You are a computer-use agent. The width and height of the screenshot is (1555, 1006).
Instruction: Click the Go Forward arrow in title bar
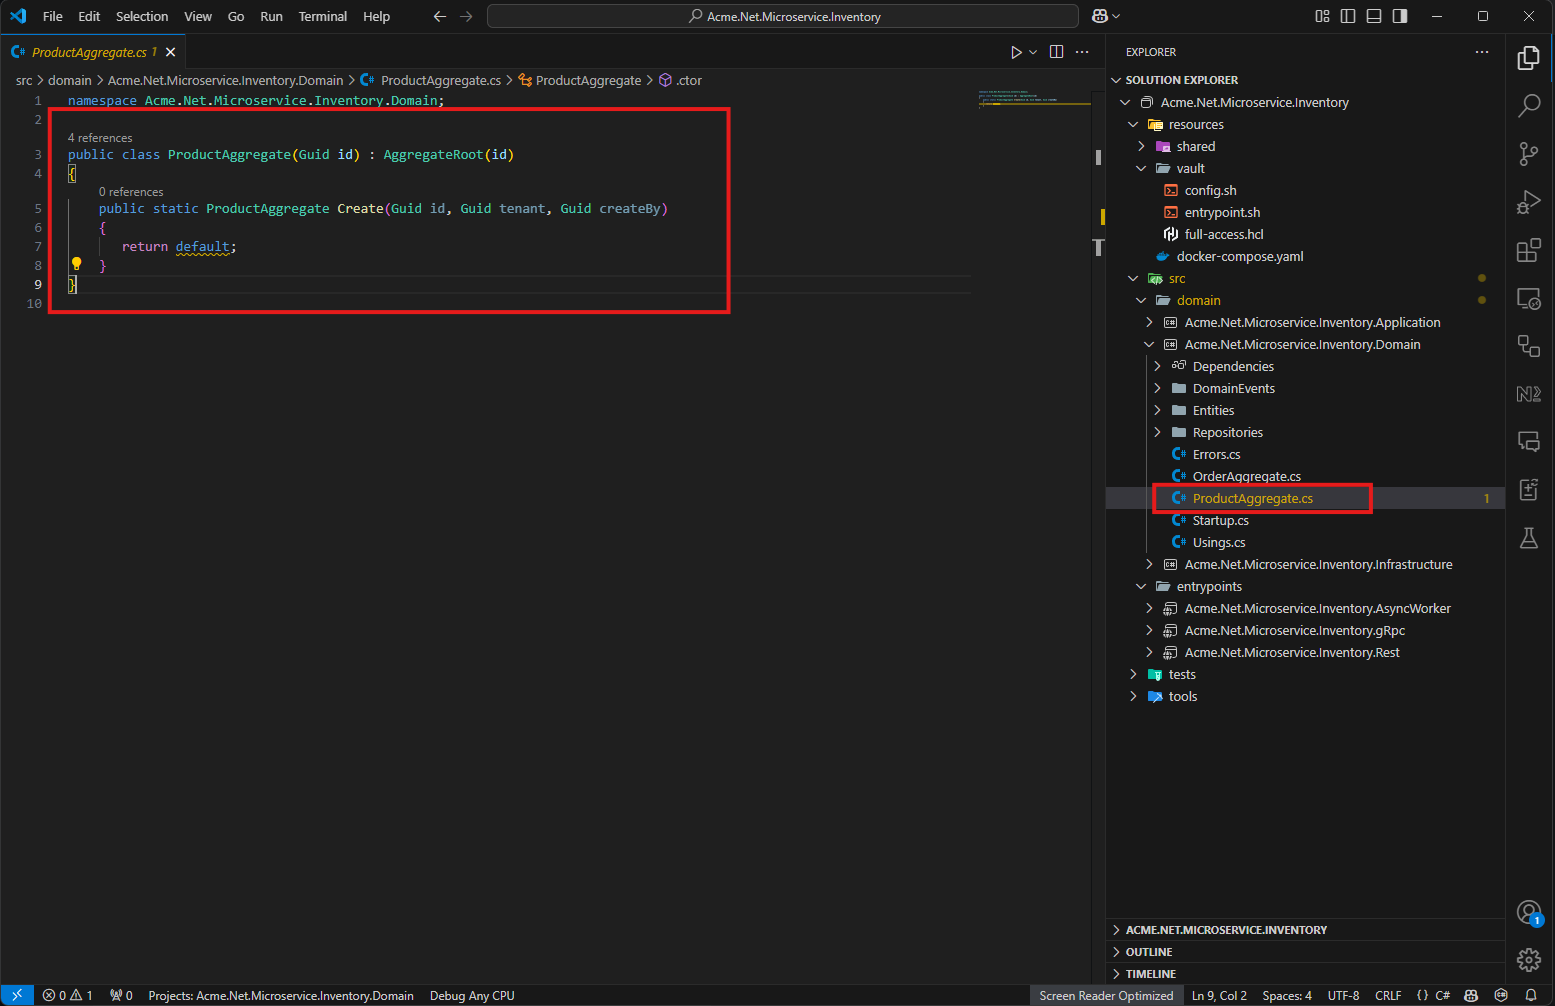point(466,16)
